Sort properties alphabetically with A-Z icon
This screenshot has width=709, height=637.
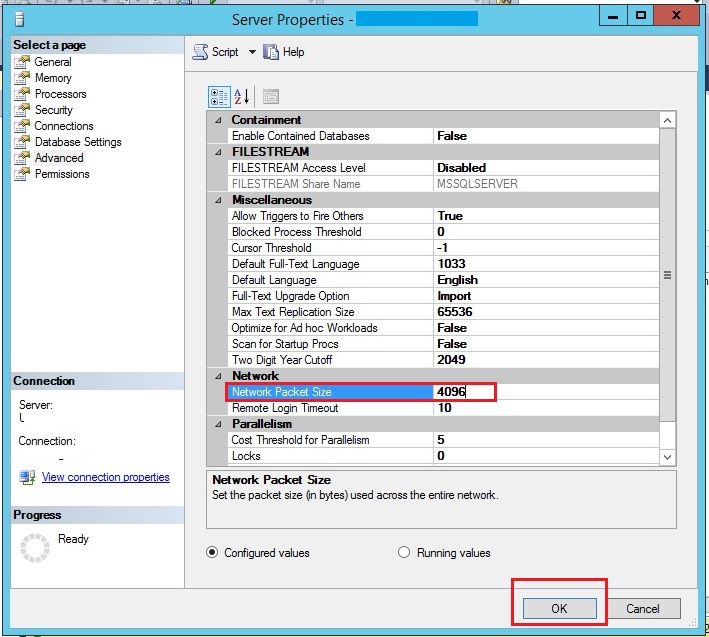(x=242, y=96)
